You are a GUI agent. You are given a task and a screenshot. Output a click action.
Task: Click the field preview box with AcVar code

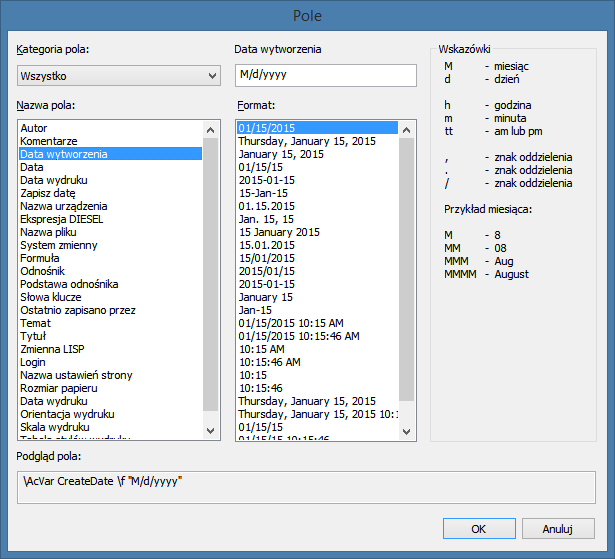point(306,486)
